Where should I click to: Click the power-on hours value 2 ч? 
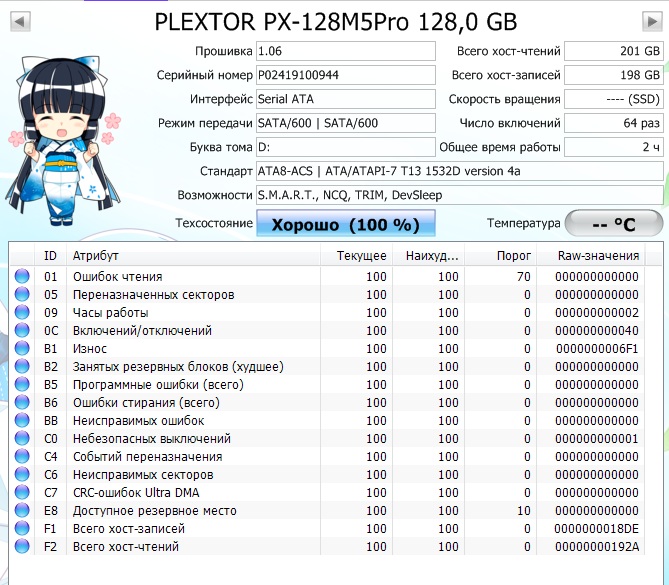(614, 147)
